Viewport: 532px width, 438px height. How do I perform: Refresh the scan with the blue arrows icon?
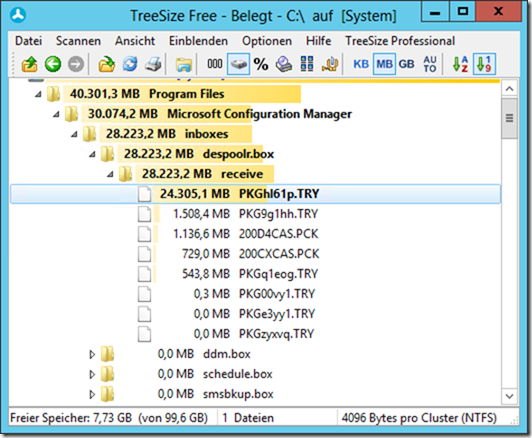[130, 64]
